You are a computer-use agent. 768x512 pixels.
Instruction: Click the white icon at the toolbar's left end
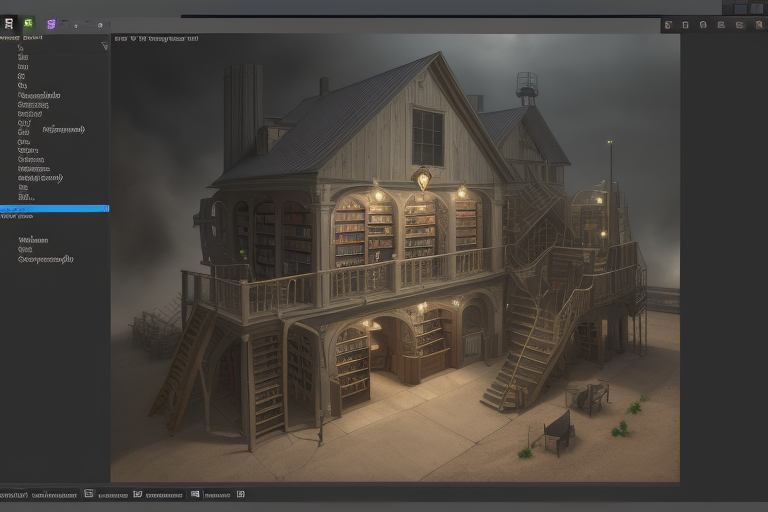(9, 23)
